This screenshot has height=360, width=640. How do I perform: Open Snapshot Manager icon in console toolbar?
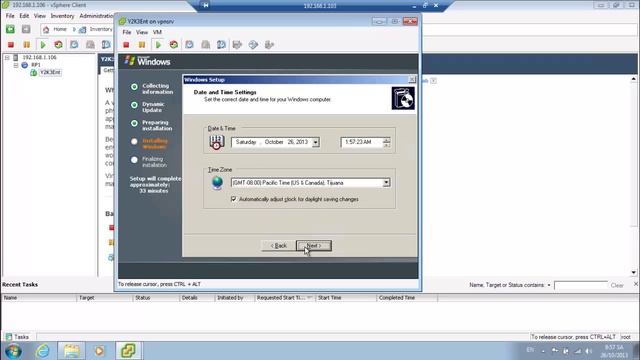coord(221,45)
